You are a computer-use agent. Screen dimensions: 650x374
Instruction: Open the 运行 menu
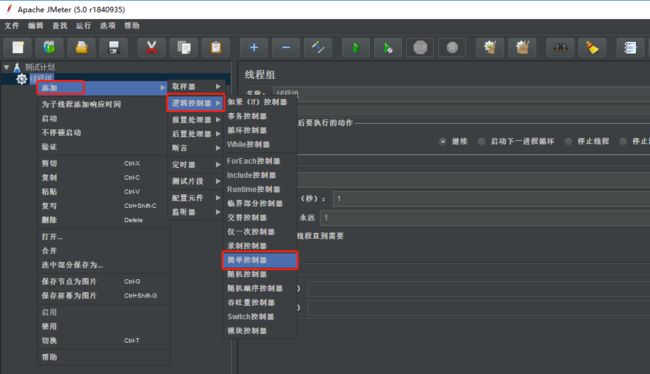[x=83, y=26]
